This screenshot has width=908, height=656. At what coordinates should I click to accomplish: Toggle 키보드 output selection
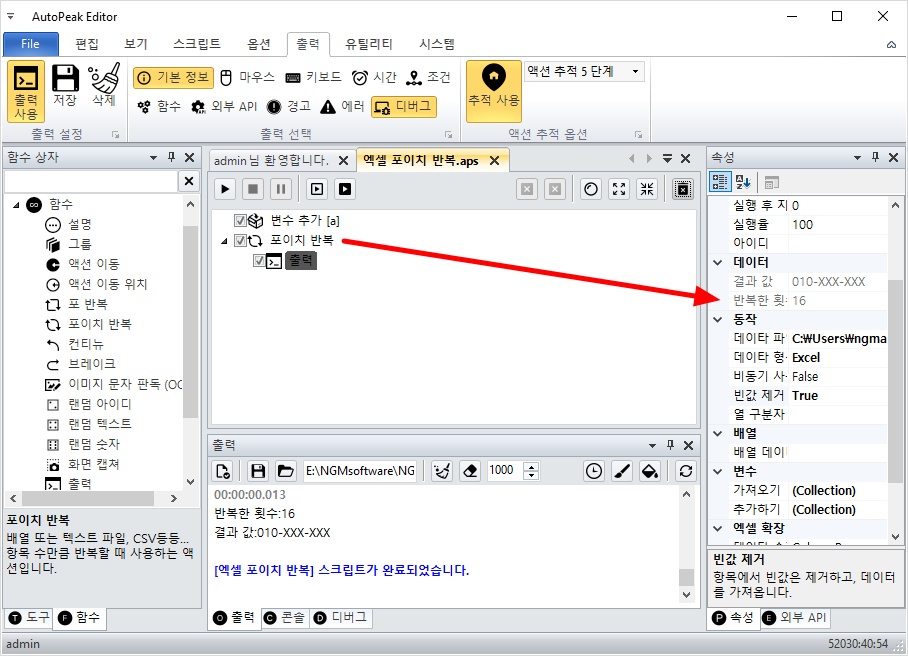click(313, 78)
